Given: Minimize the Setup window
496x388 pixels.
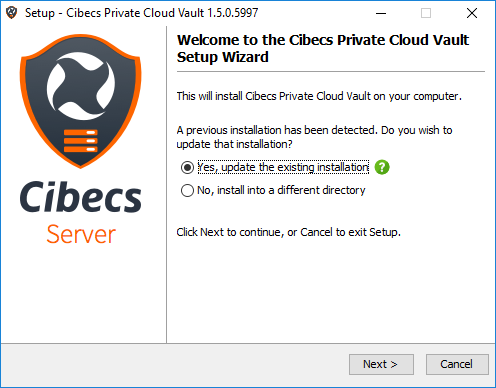Looking at the screenshot, I should point(381,13).
